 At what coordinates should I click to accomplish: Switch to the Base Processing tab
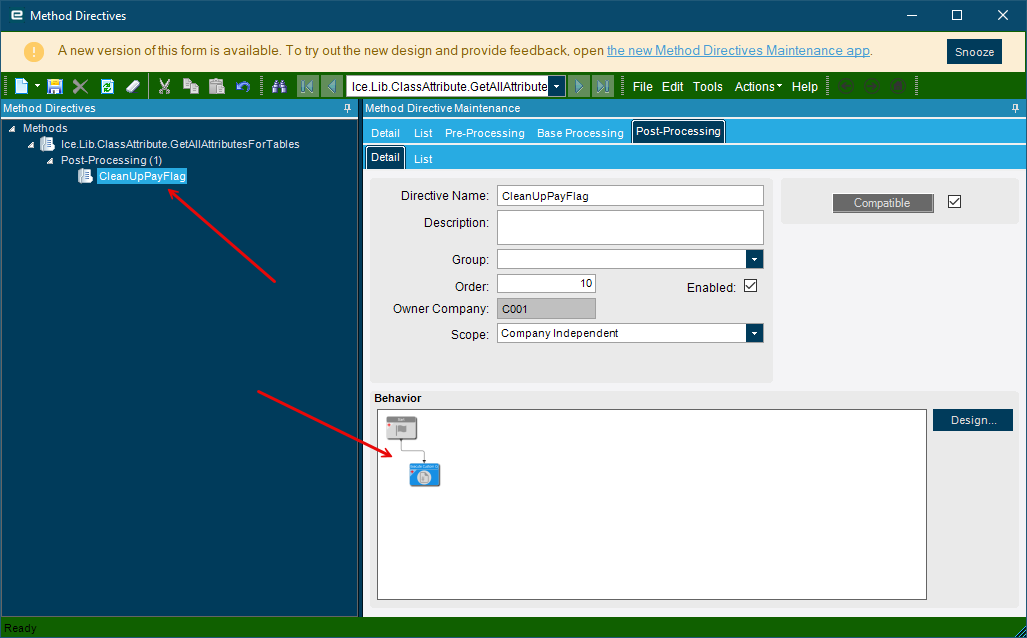580,133
